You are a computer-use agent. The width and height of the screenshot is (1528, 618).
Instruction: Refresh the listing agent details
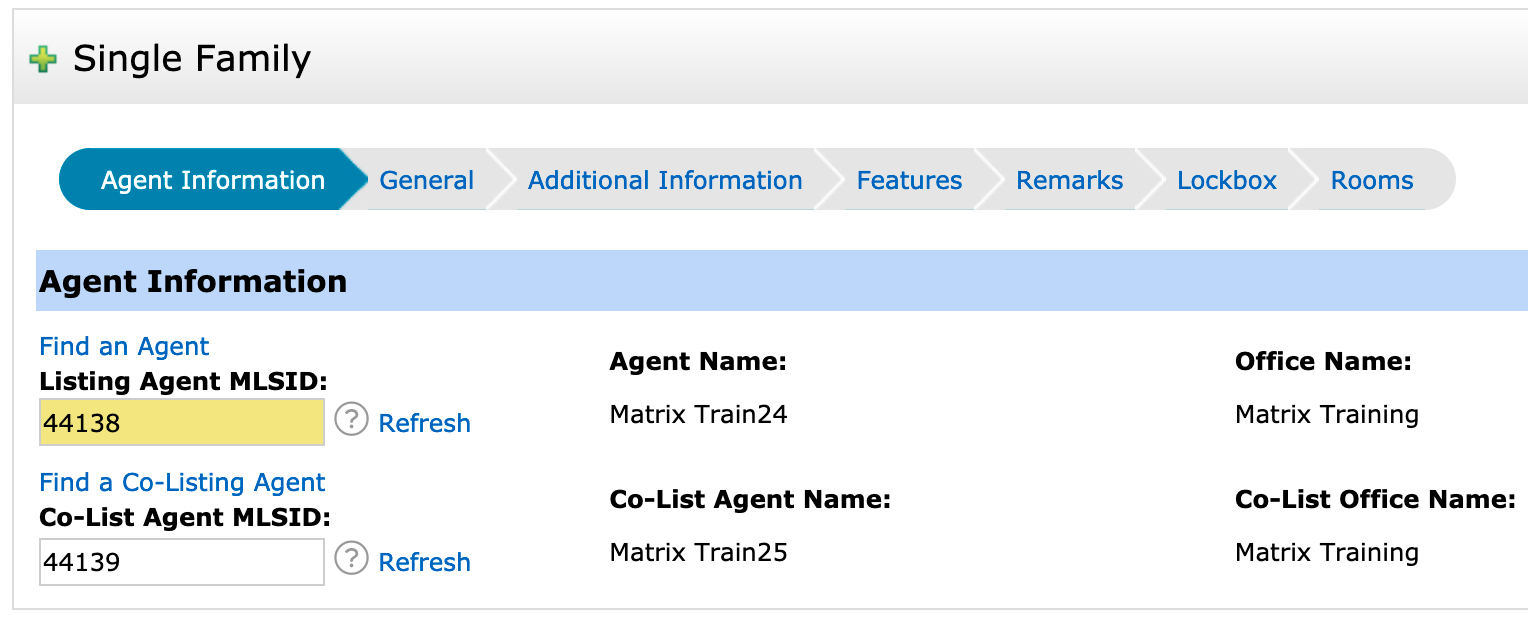pos(424,423)
